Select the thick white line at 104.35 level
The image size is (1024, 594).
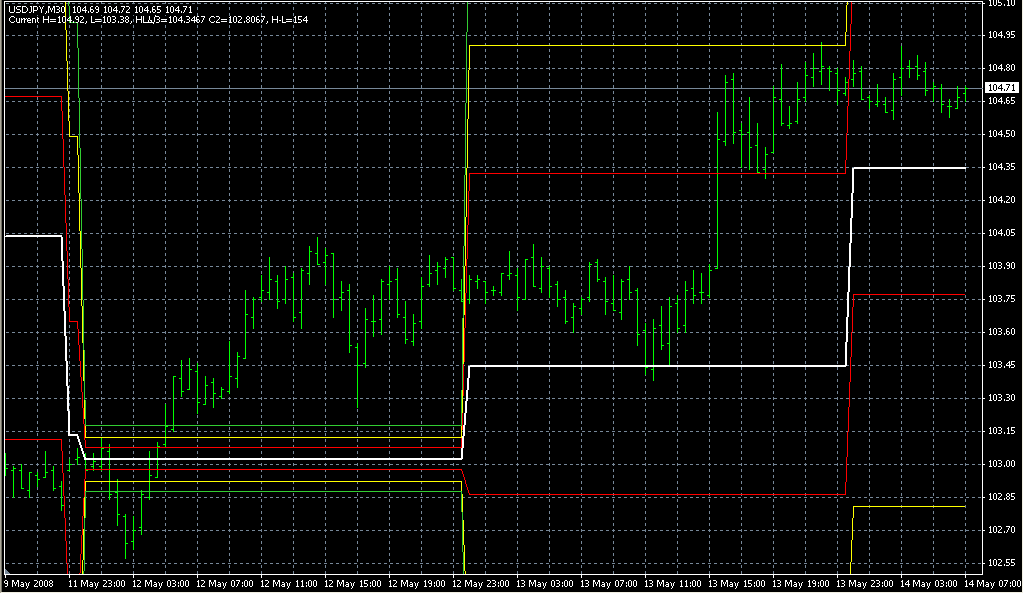(x=910, y=168)
